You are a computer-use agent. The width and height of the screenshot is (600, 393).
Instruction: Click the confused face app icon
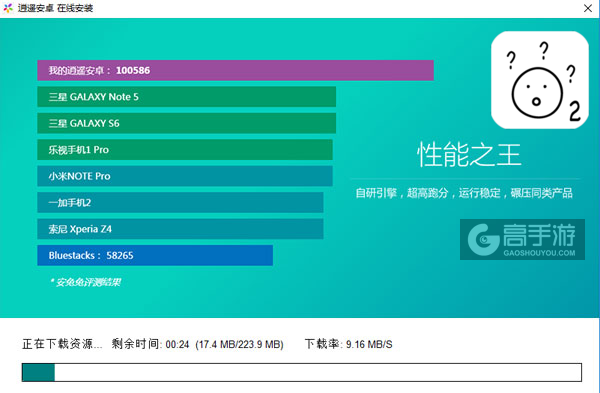tap(540, 80)
